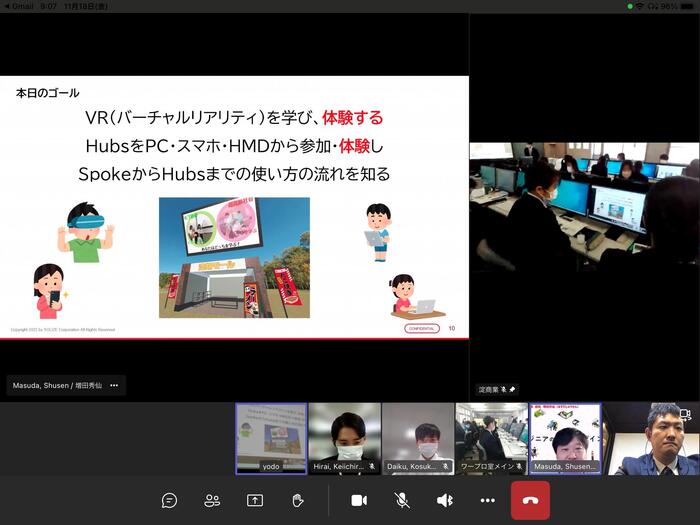This screenshot has width=700, height=525.
Task: Tap the pin icon beside 淀商業 label
Action: coord(512,390)
